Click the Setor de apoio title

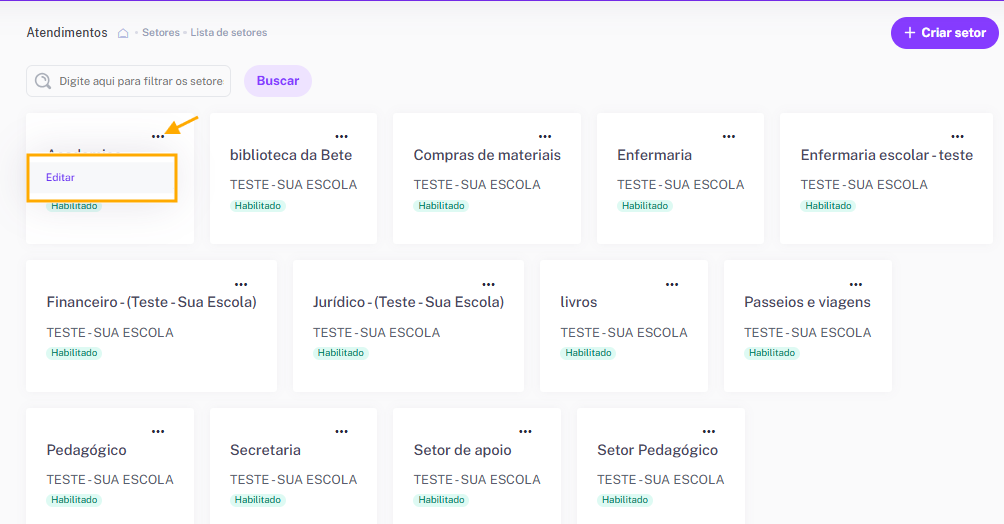pos(462,450)
